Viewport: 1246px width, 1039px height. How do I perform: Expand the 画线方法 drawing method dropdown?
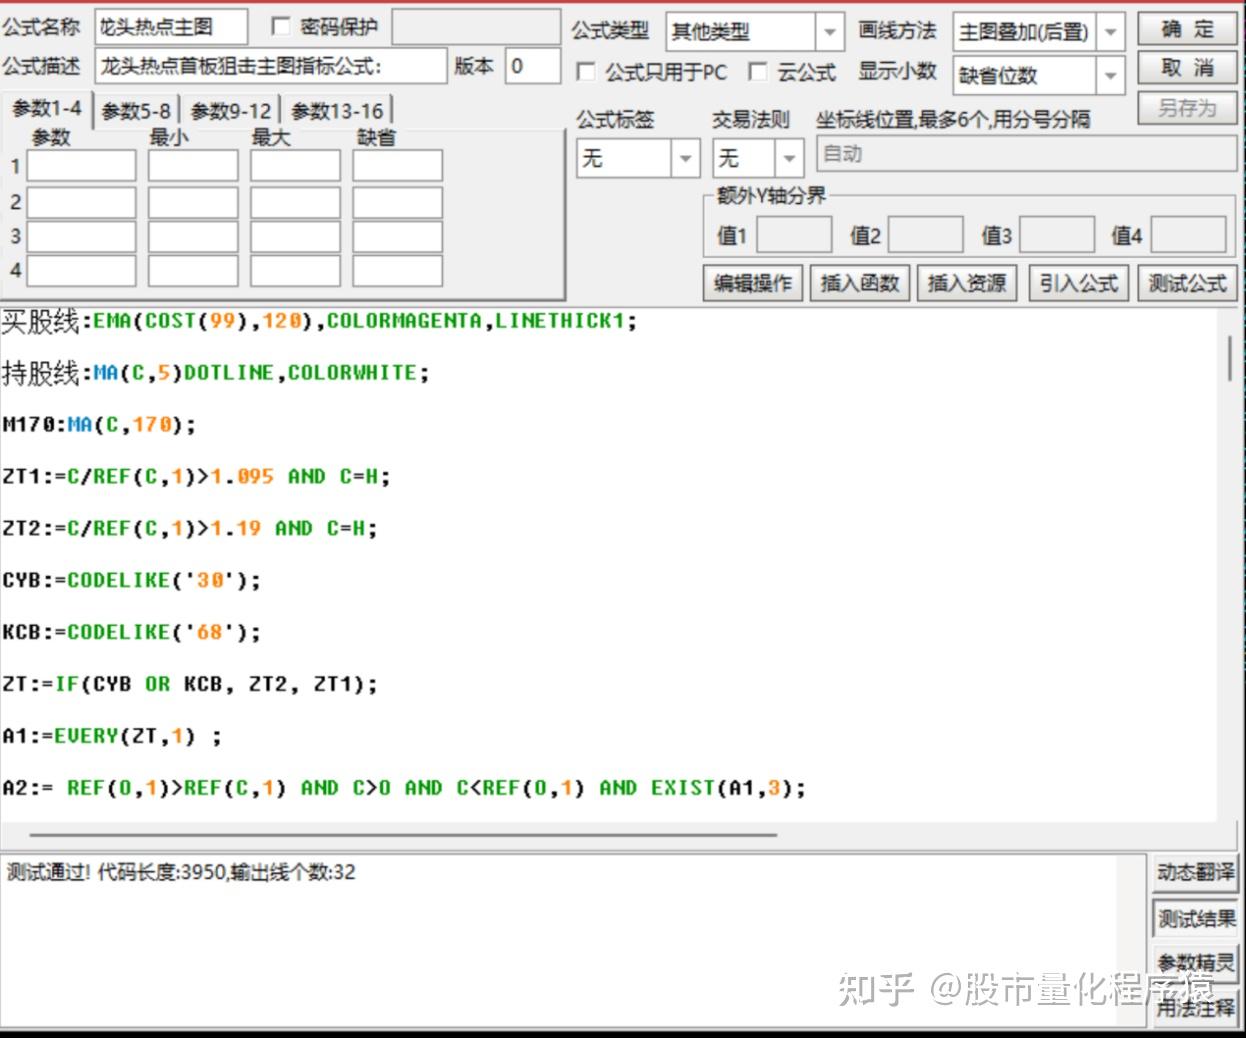pyautogui.click(x=1110, y=32)
